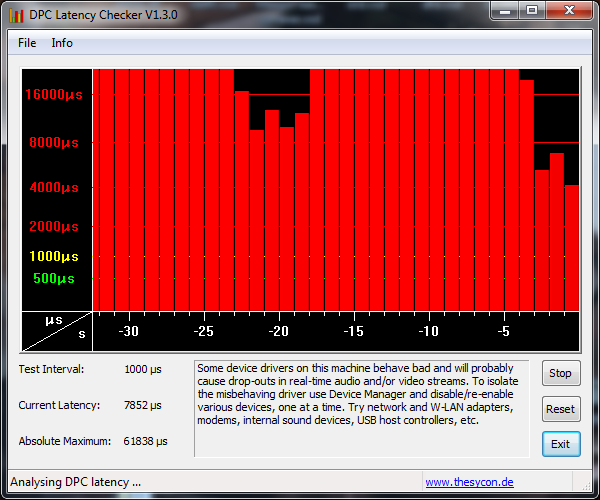Click the -25 time axis label
This screenshot has width=600, height=500.
click(x=204, y=331)
